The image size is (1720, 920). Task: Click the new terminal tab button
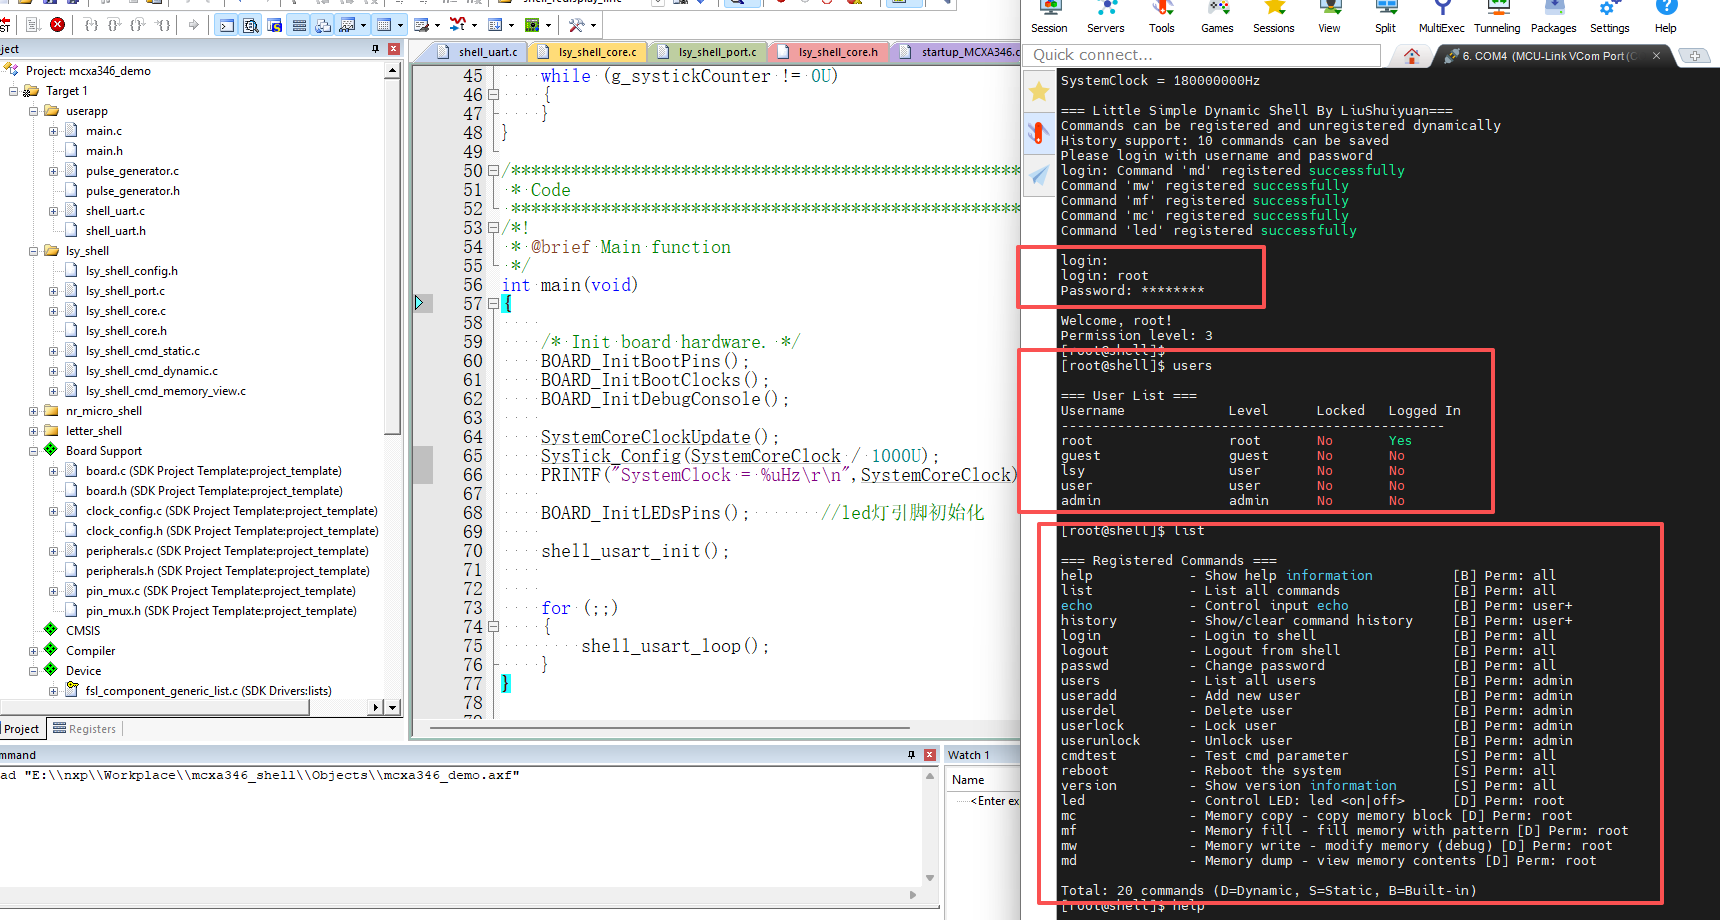[x=1694, y=56]
